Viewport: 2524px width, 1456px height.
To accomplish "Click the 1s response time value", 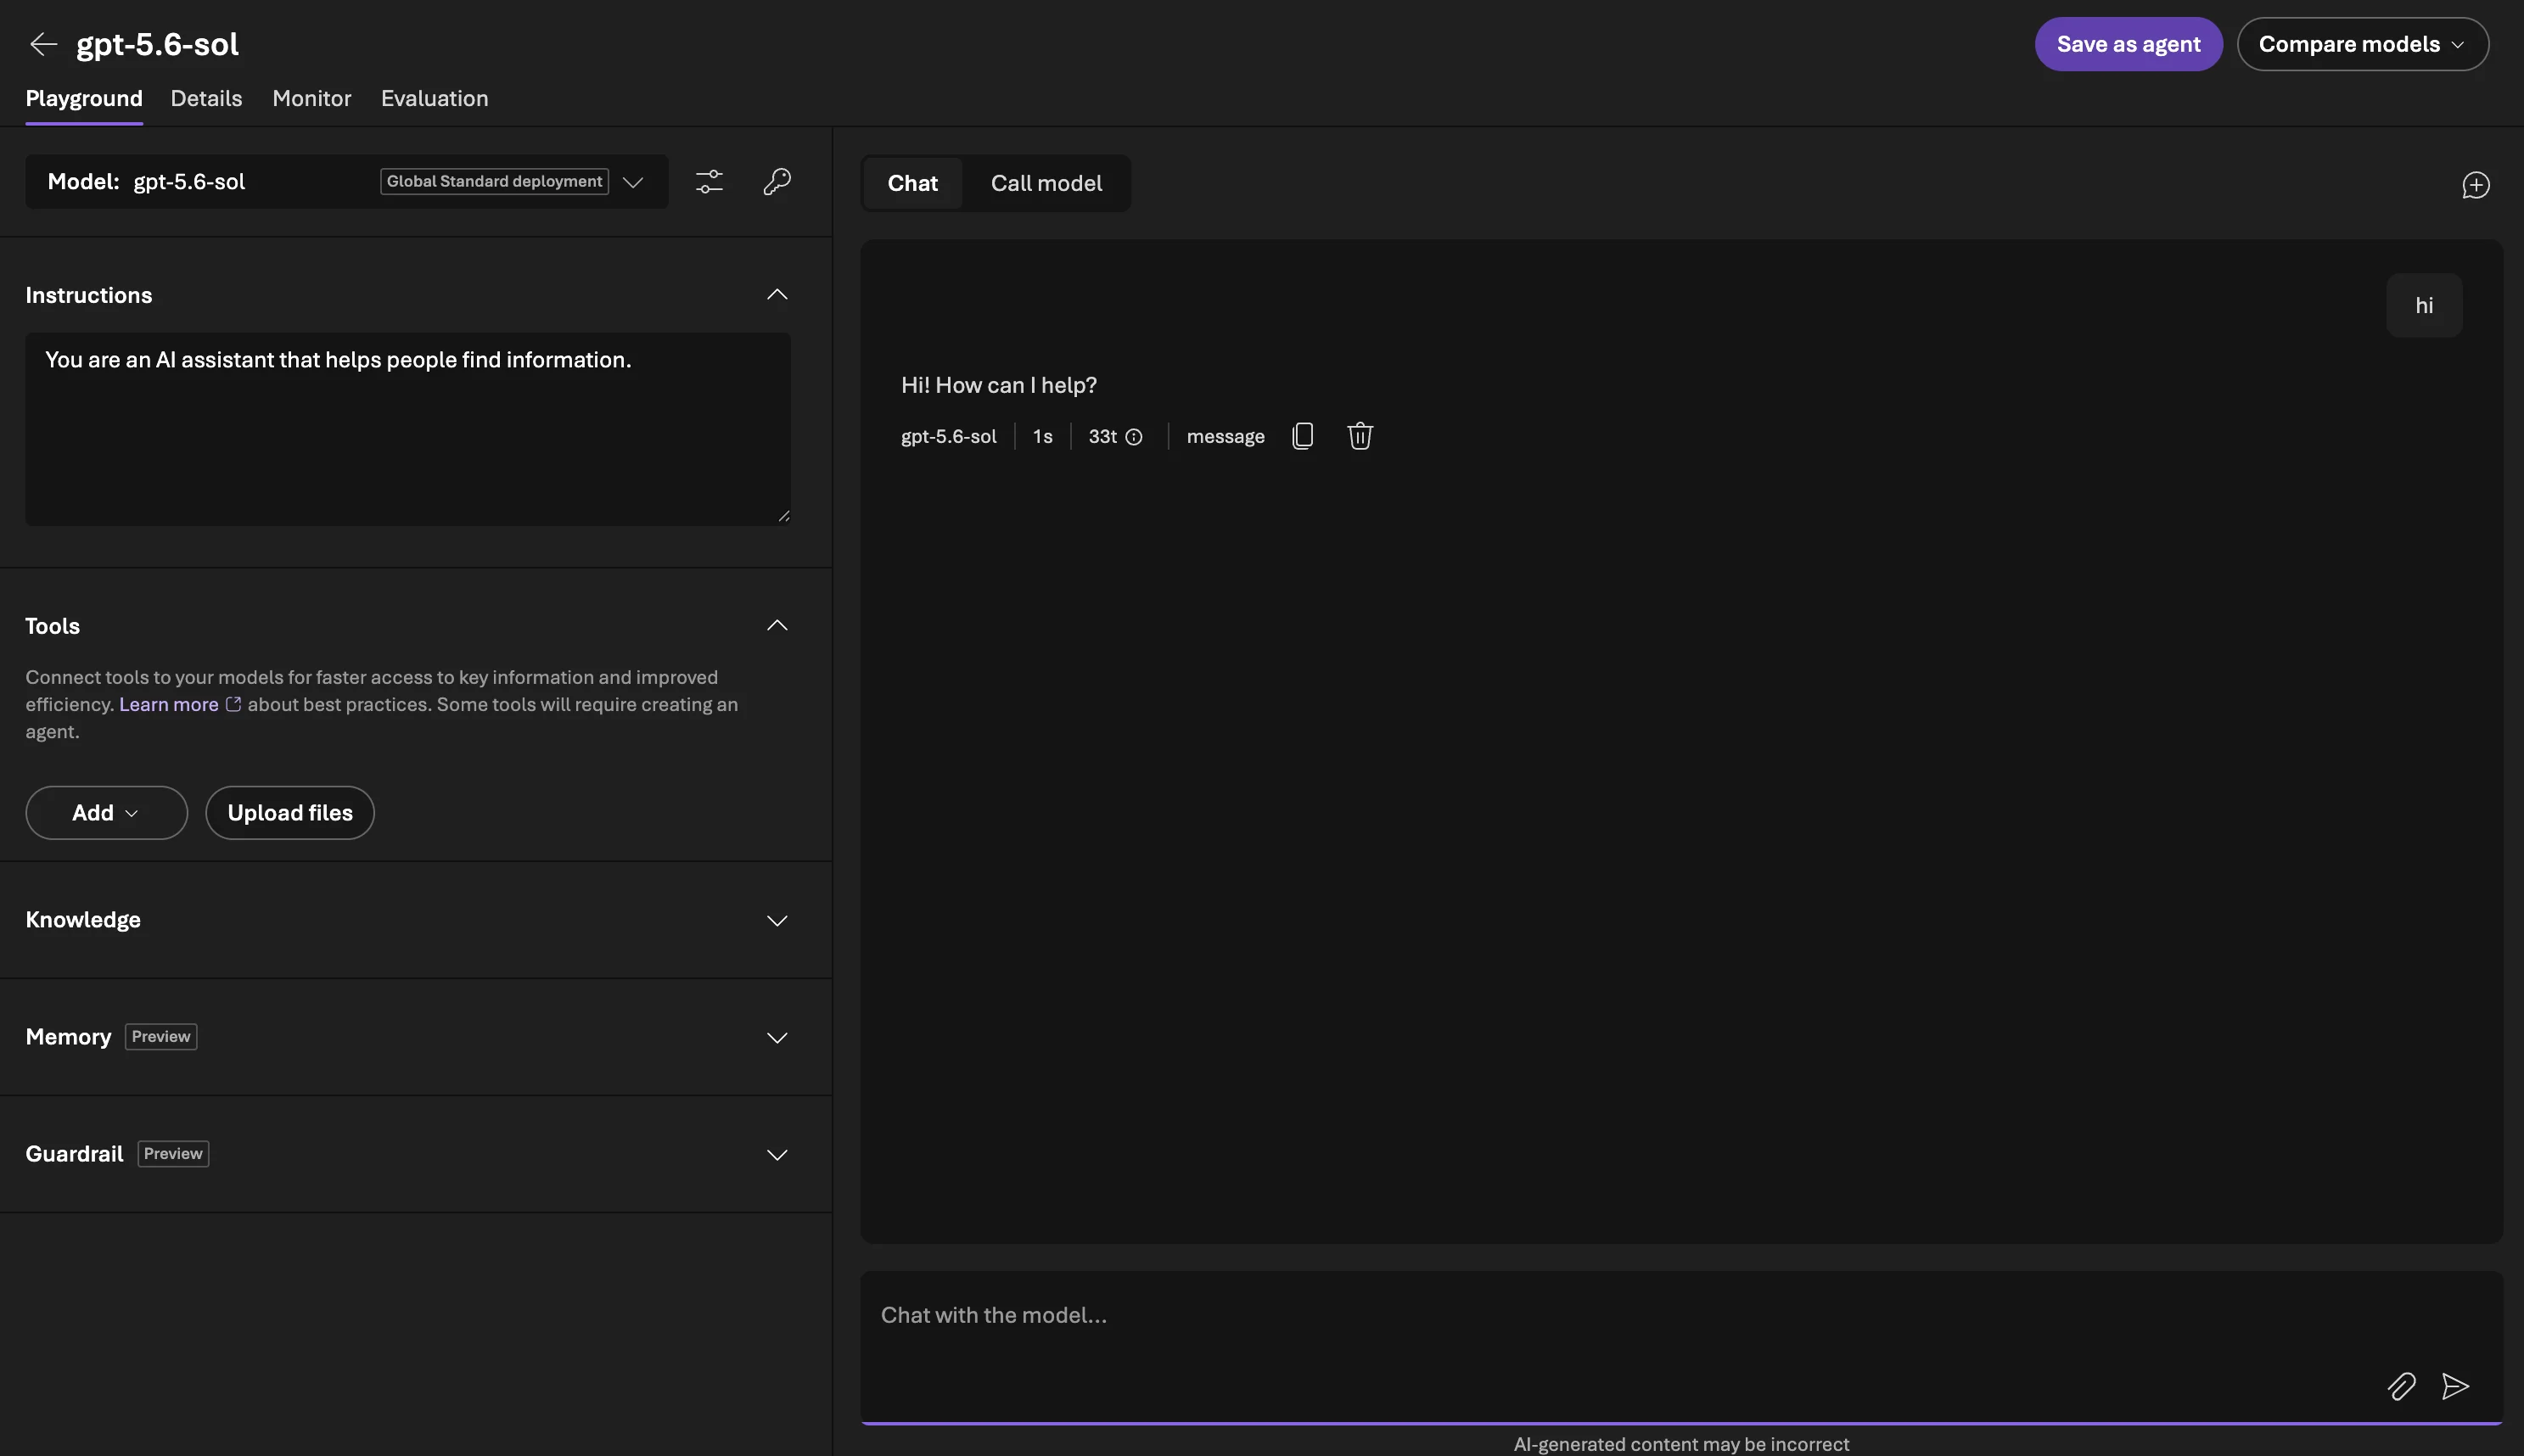I will (1042, 437).
